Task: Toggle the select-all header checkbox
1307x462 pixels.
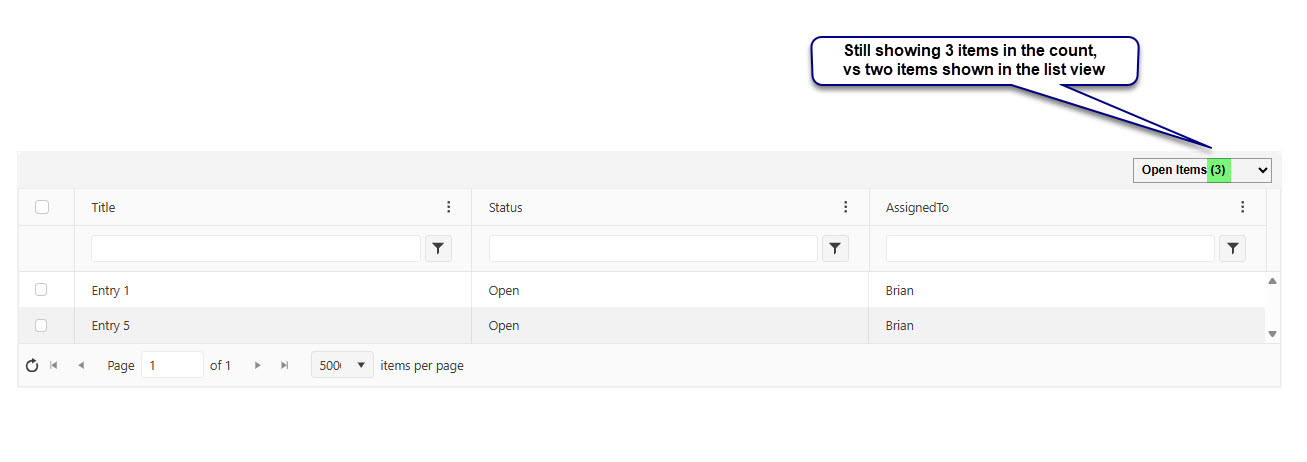Action: point(42,207)
